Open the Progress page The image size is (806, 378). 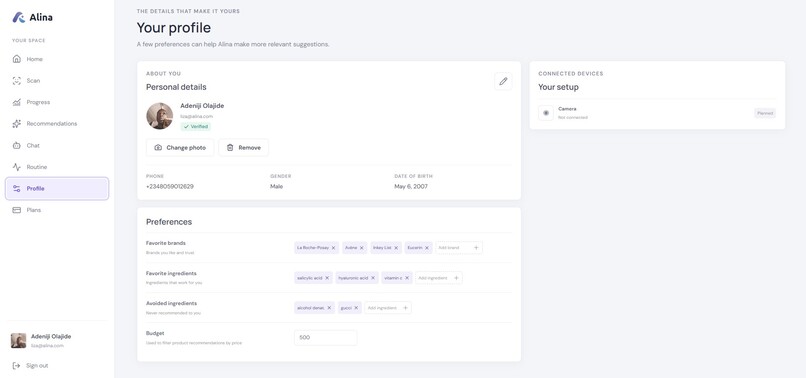(x=57, y=102)
